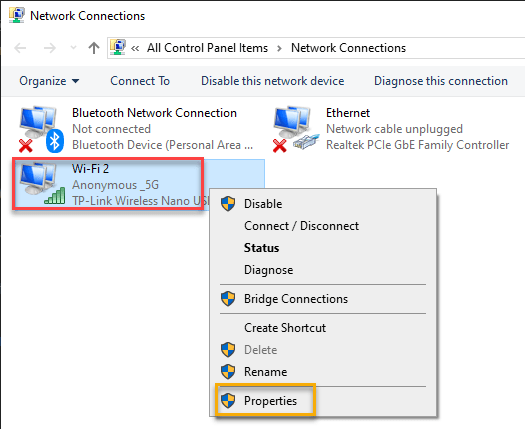Expand the breadcrumb chevron after All Control Panel Items
This screenshot has height=429, width=525.
[x=279, y=48]
